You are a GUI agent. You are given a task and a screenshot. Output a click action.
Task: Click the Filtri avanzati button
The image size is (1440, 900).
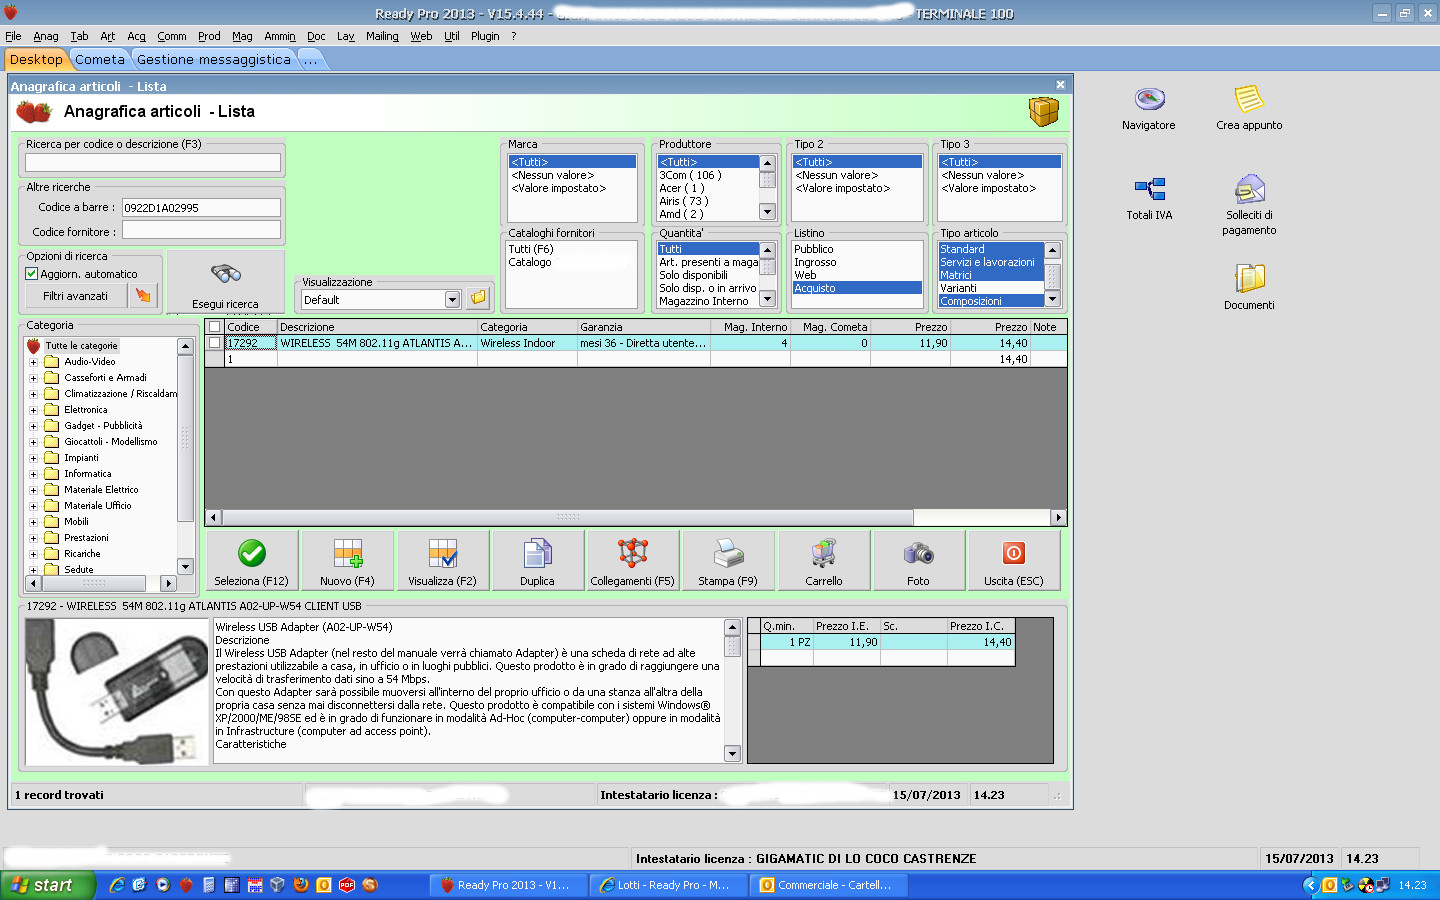(75, 296)
